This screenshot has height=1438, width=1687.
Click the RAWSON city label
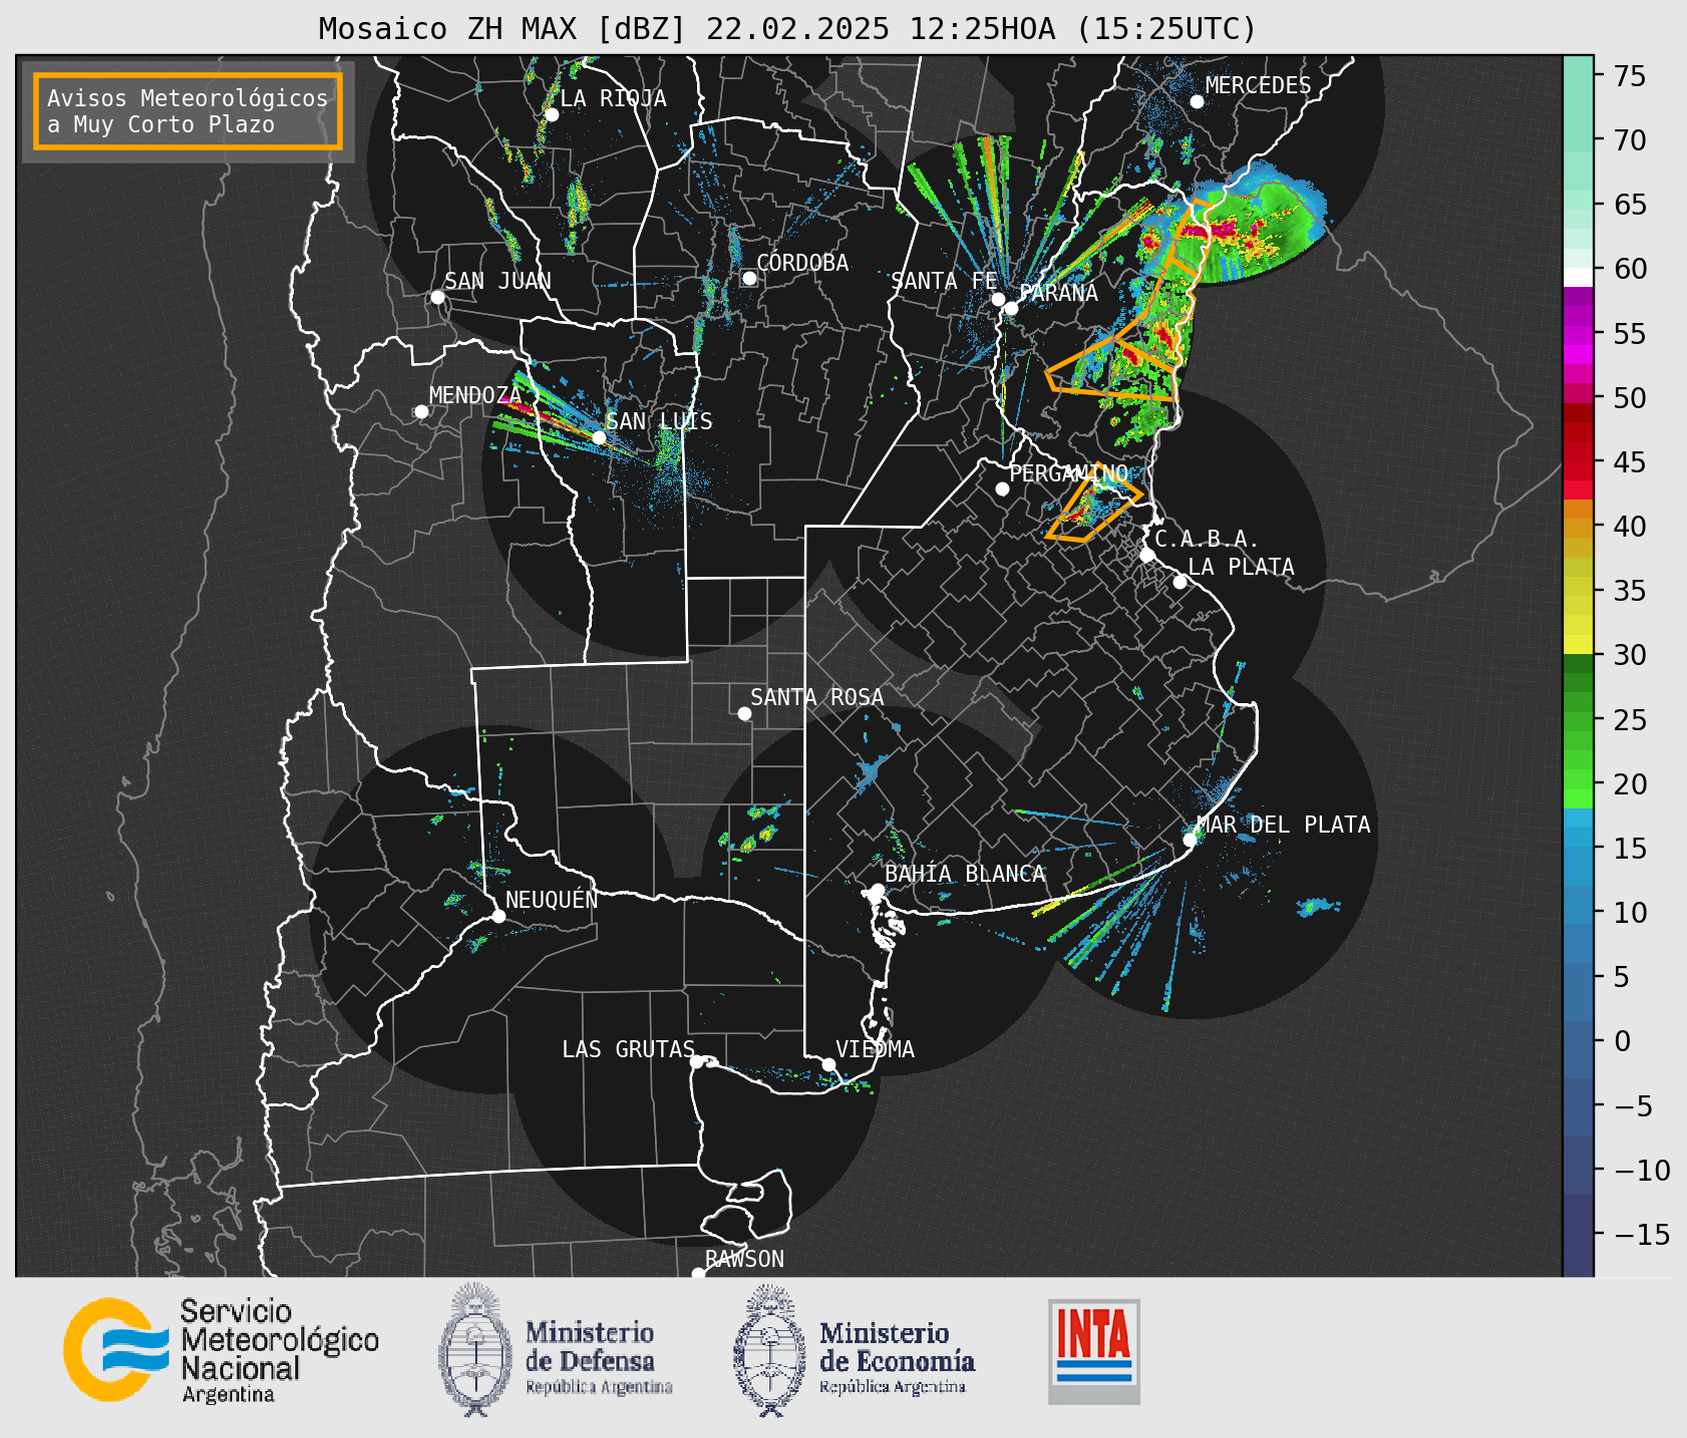pos(745,1259)
